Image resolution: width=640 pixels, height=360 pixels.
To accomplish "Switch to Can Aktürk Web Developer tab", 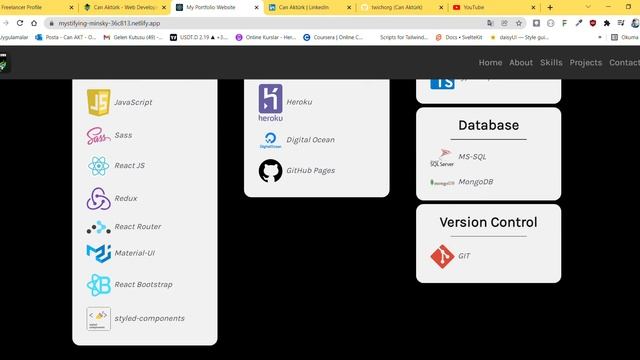I will tap(125, 7).
